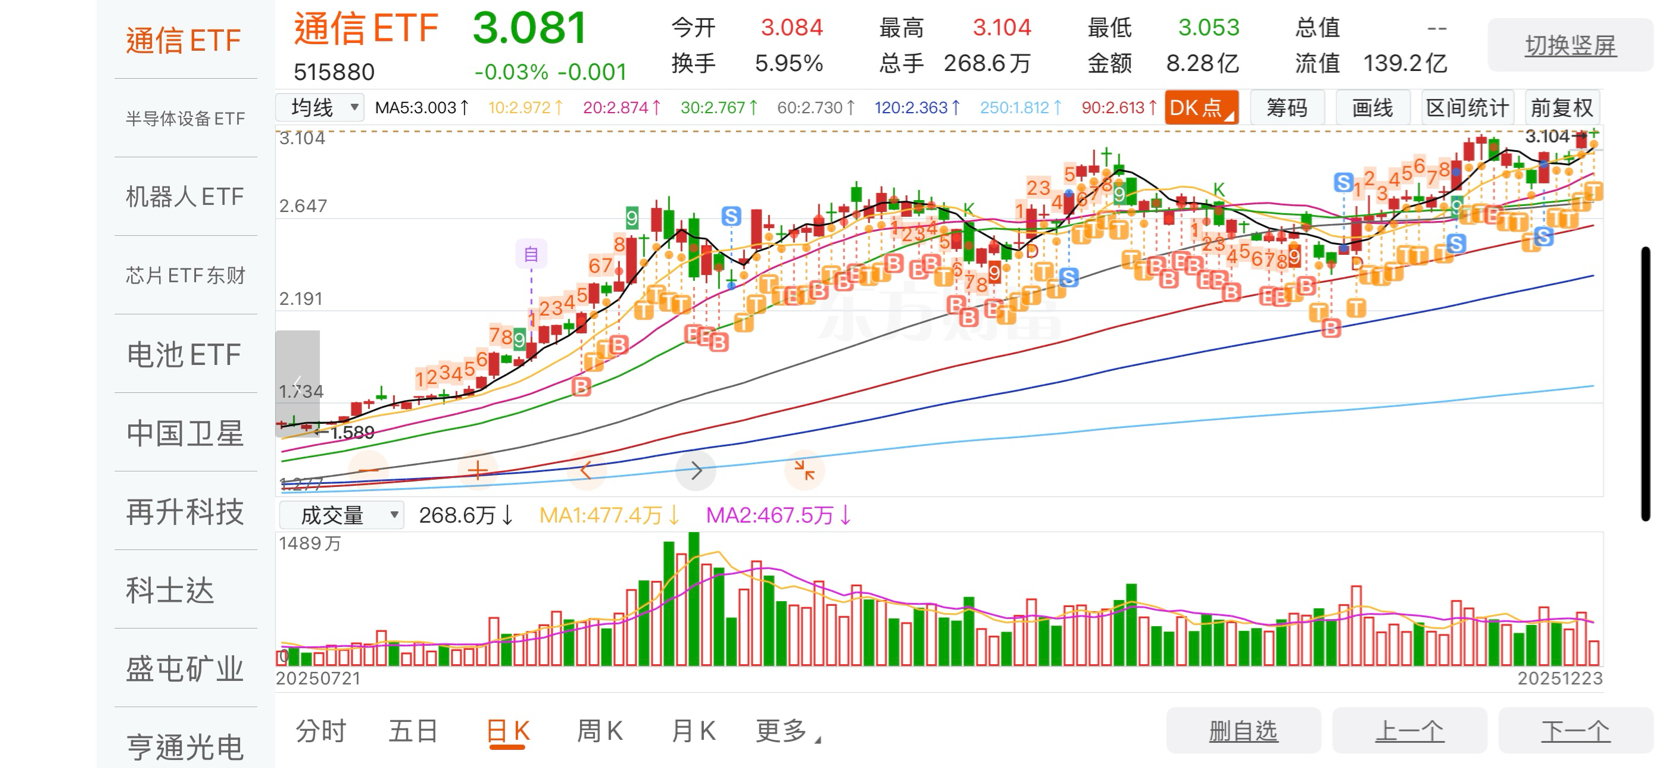The width and height of the screenshot is (1665, 768).
Task: Select 再升科技 in the sidebar
Action: coord(185,511)
